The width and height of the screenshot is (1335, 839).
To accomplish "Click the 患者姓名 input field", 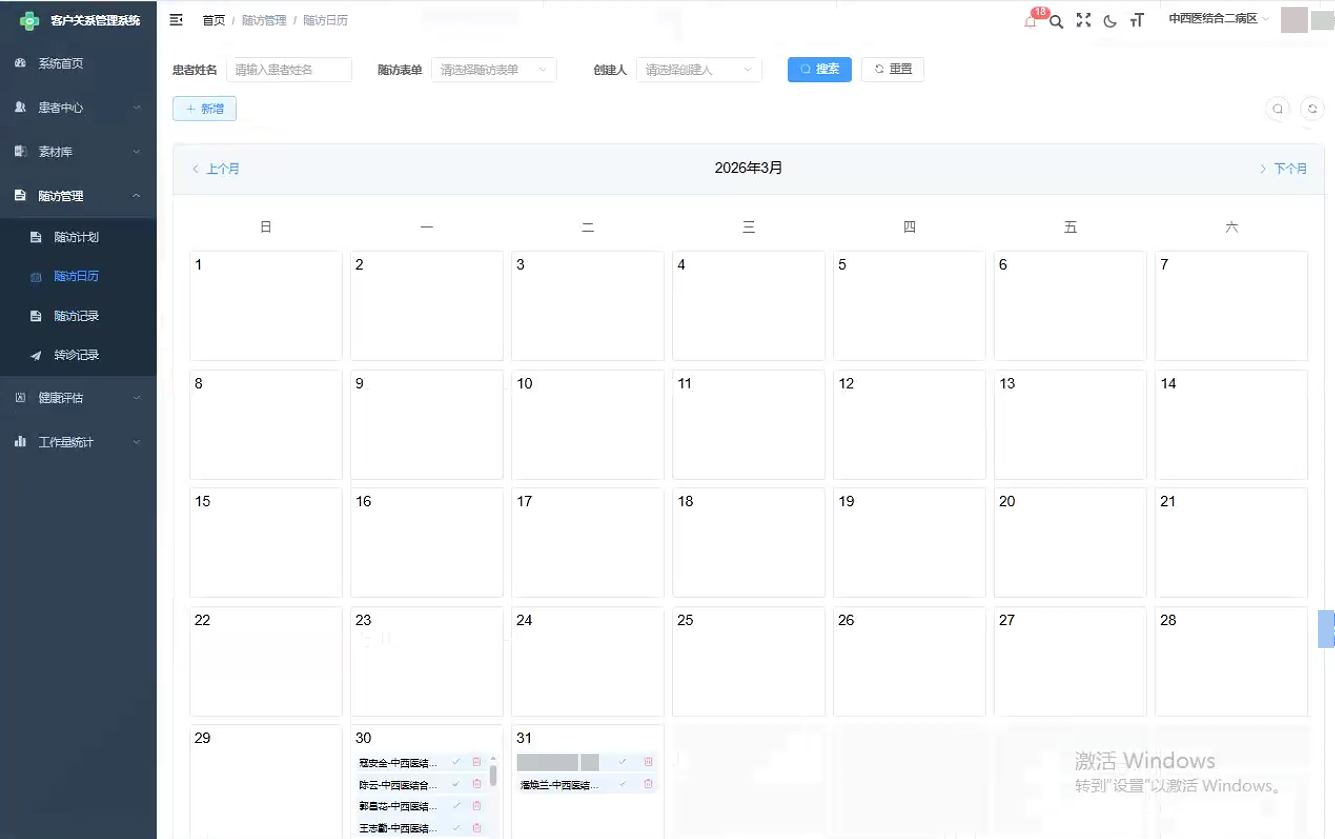I will (289, 70).
